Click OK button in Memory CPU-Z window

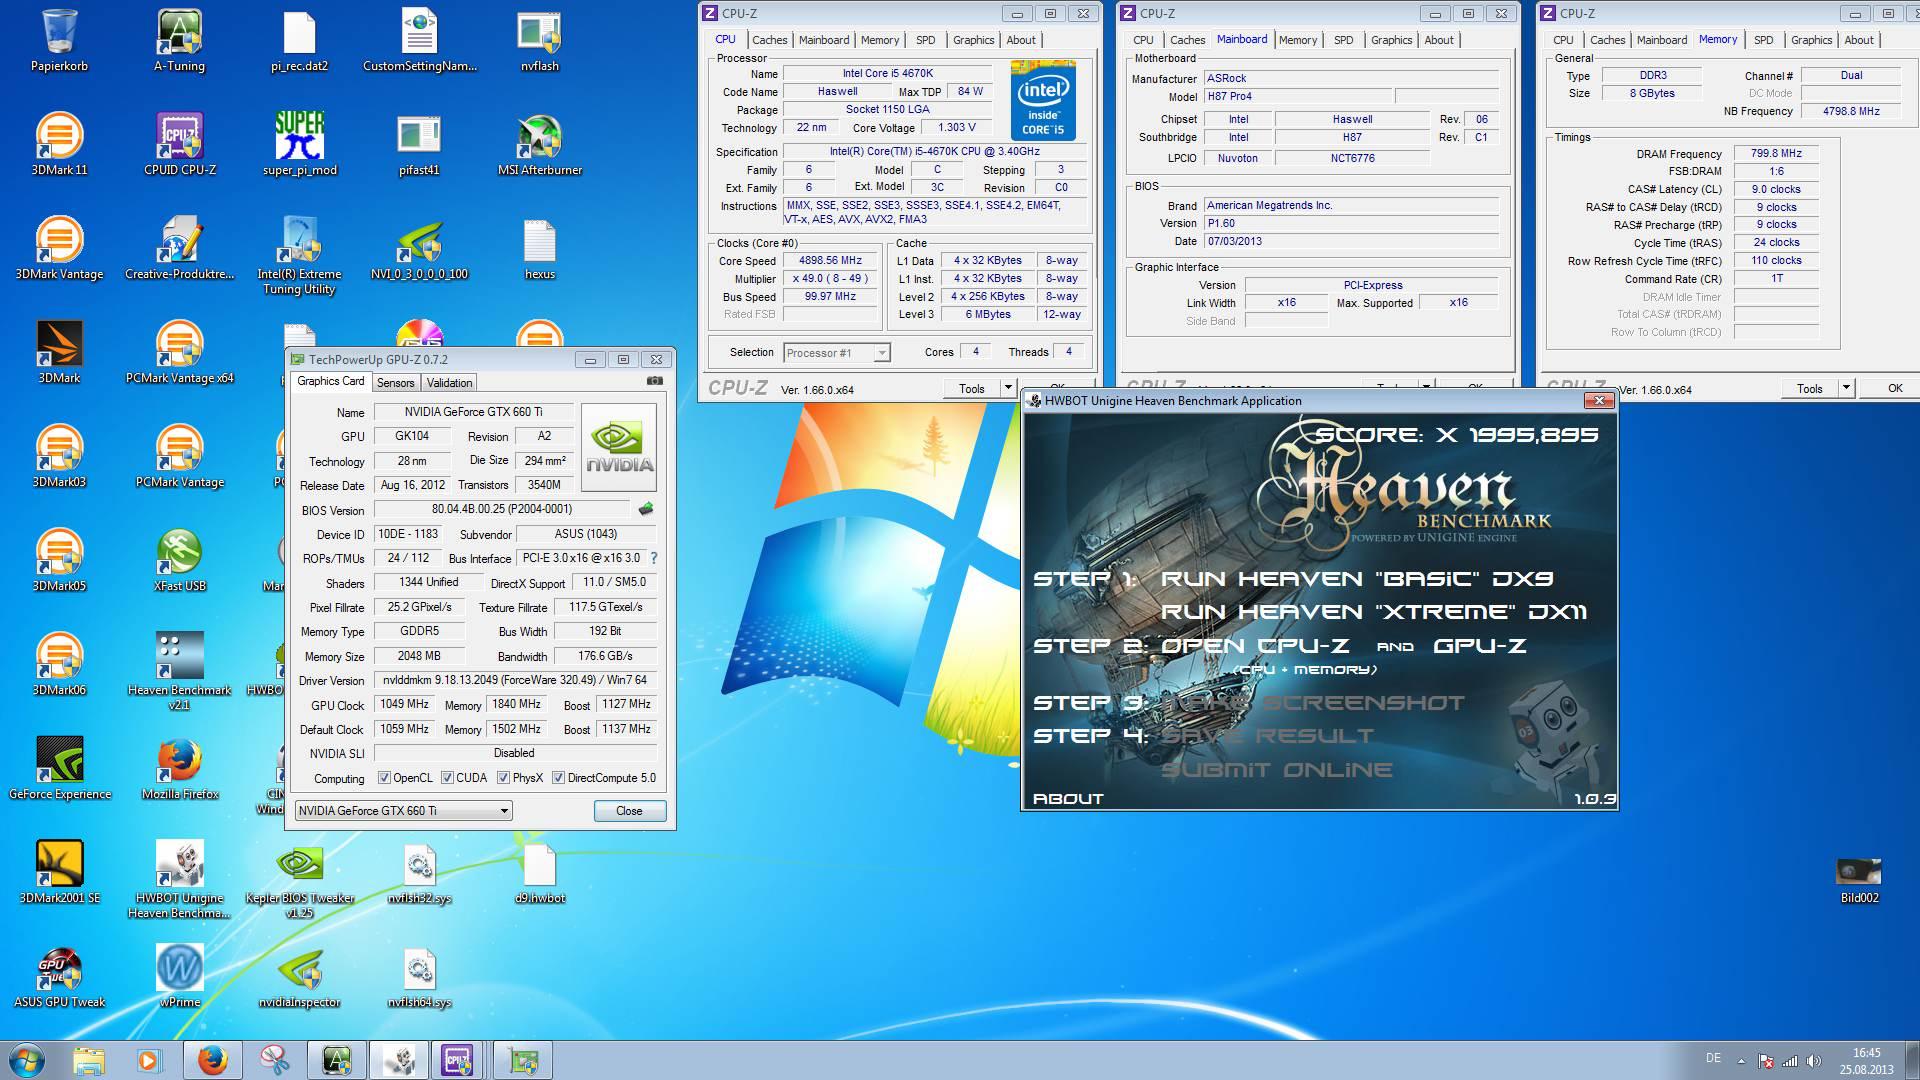point(1895,389)
